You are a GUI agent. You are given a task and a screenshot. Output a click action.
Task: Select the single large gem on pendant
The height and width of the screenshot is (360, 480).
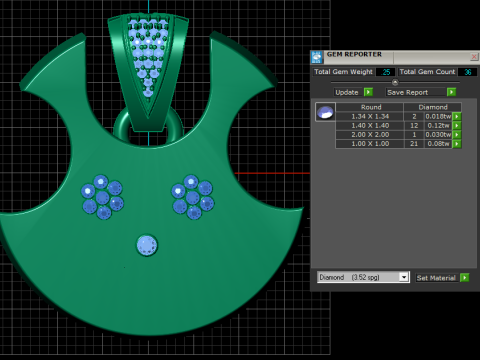point(147,245)
